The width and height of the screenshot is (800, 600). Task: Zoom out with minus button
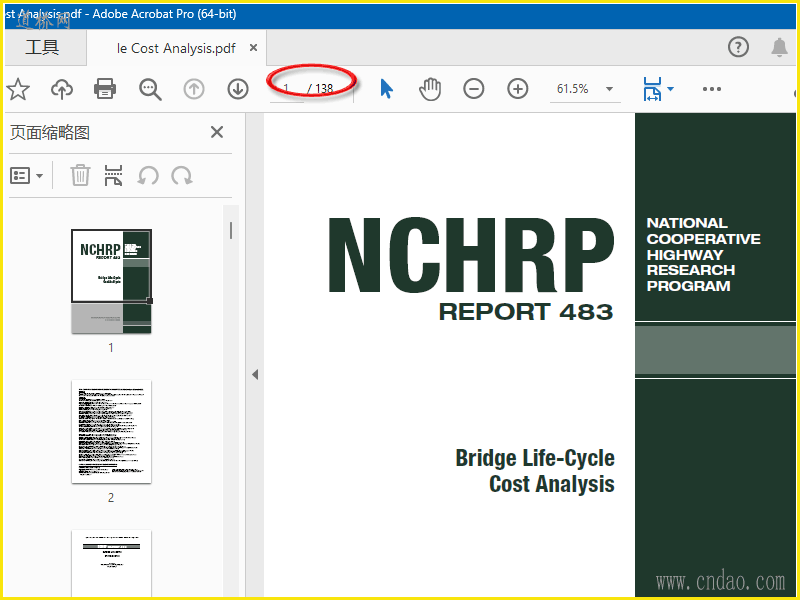474,89
